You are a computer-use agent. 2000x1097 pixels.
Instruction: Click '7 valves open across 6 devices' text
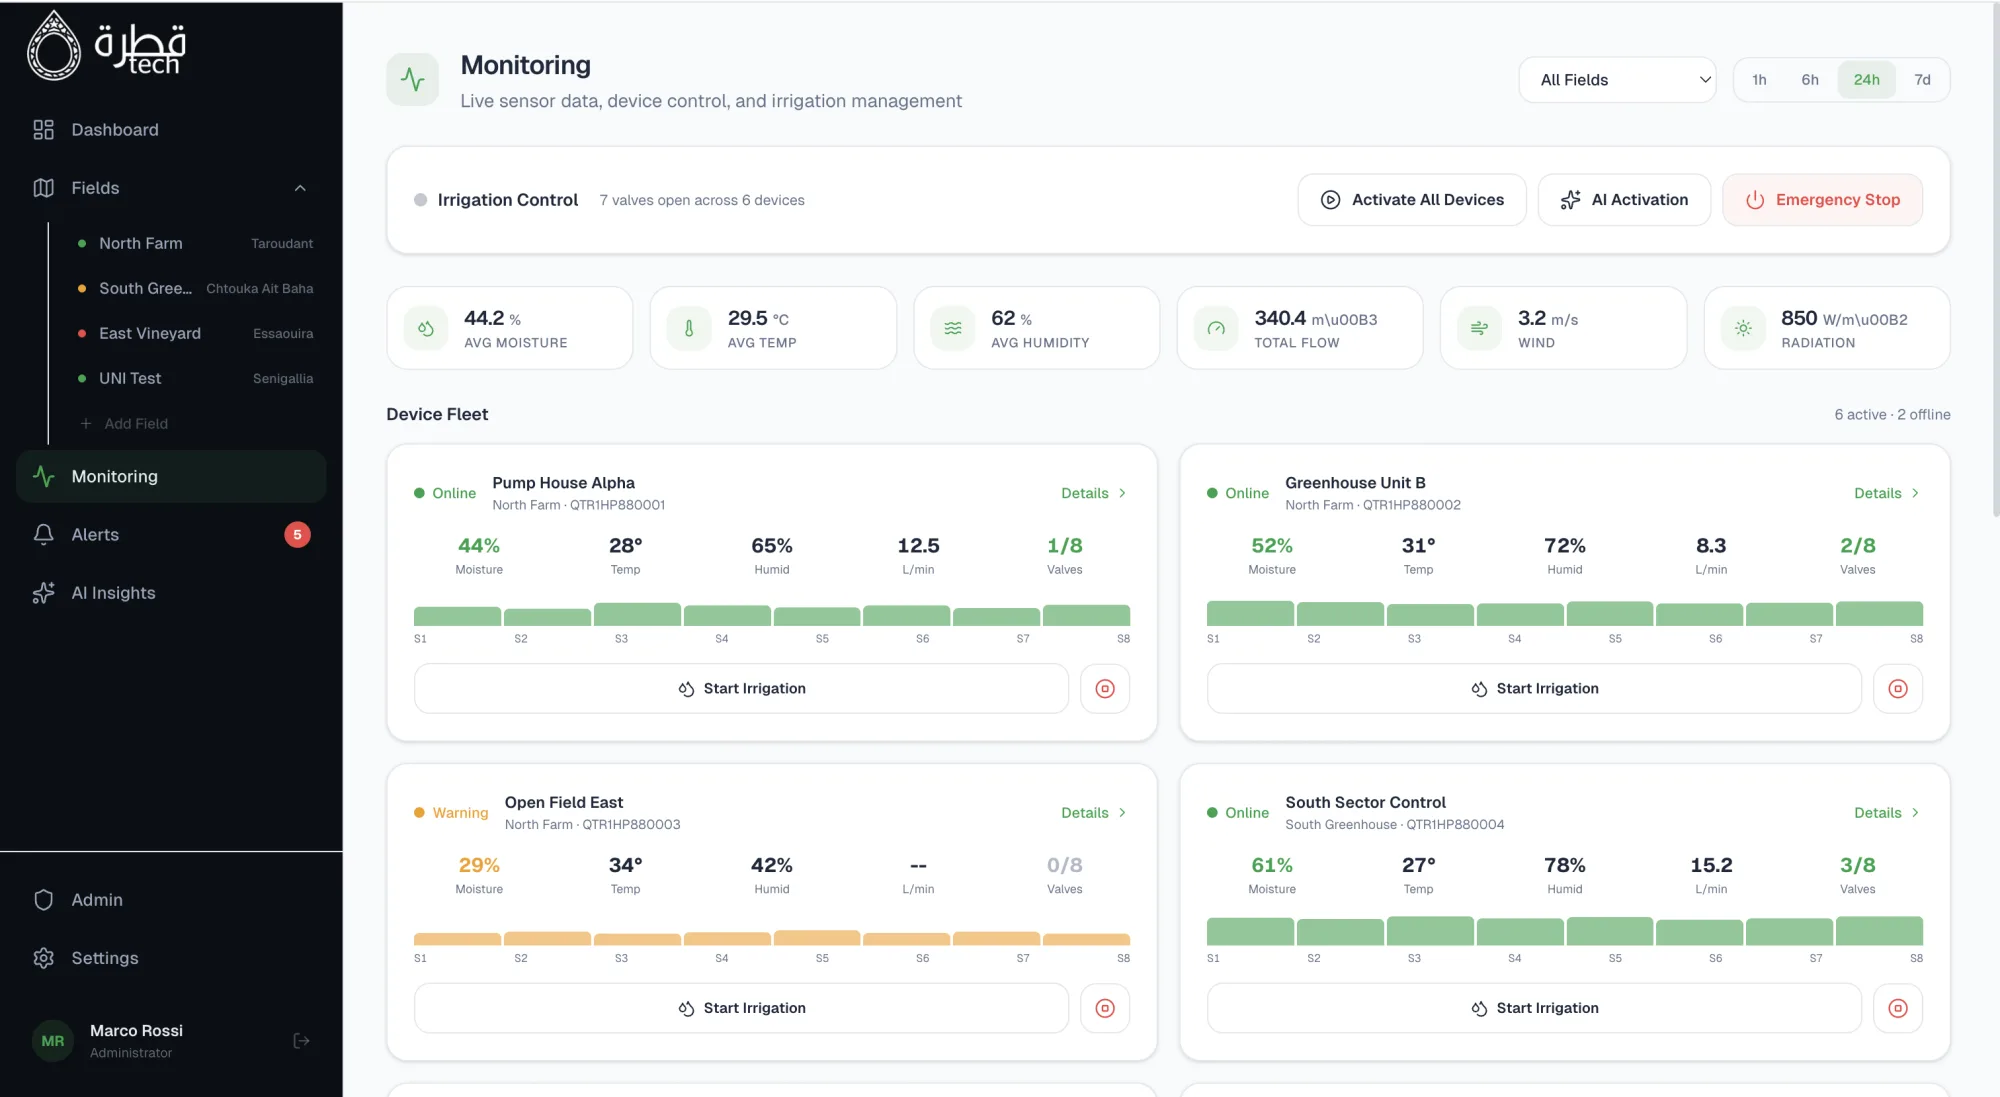click(x=702, y=200)
